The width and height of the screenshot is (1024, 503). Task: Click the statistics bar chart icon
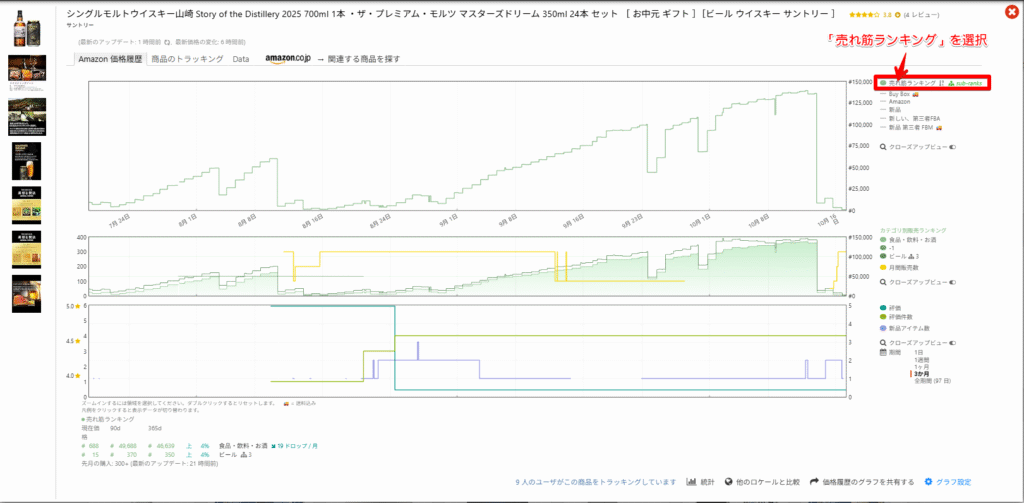pyautogui.click(x=692, y=482)
